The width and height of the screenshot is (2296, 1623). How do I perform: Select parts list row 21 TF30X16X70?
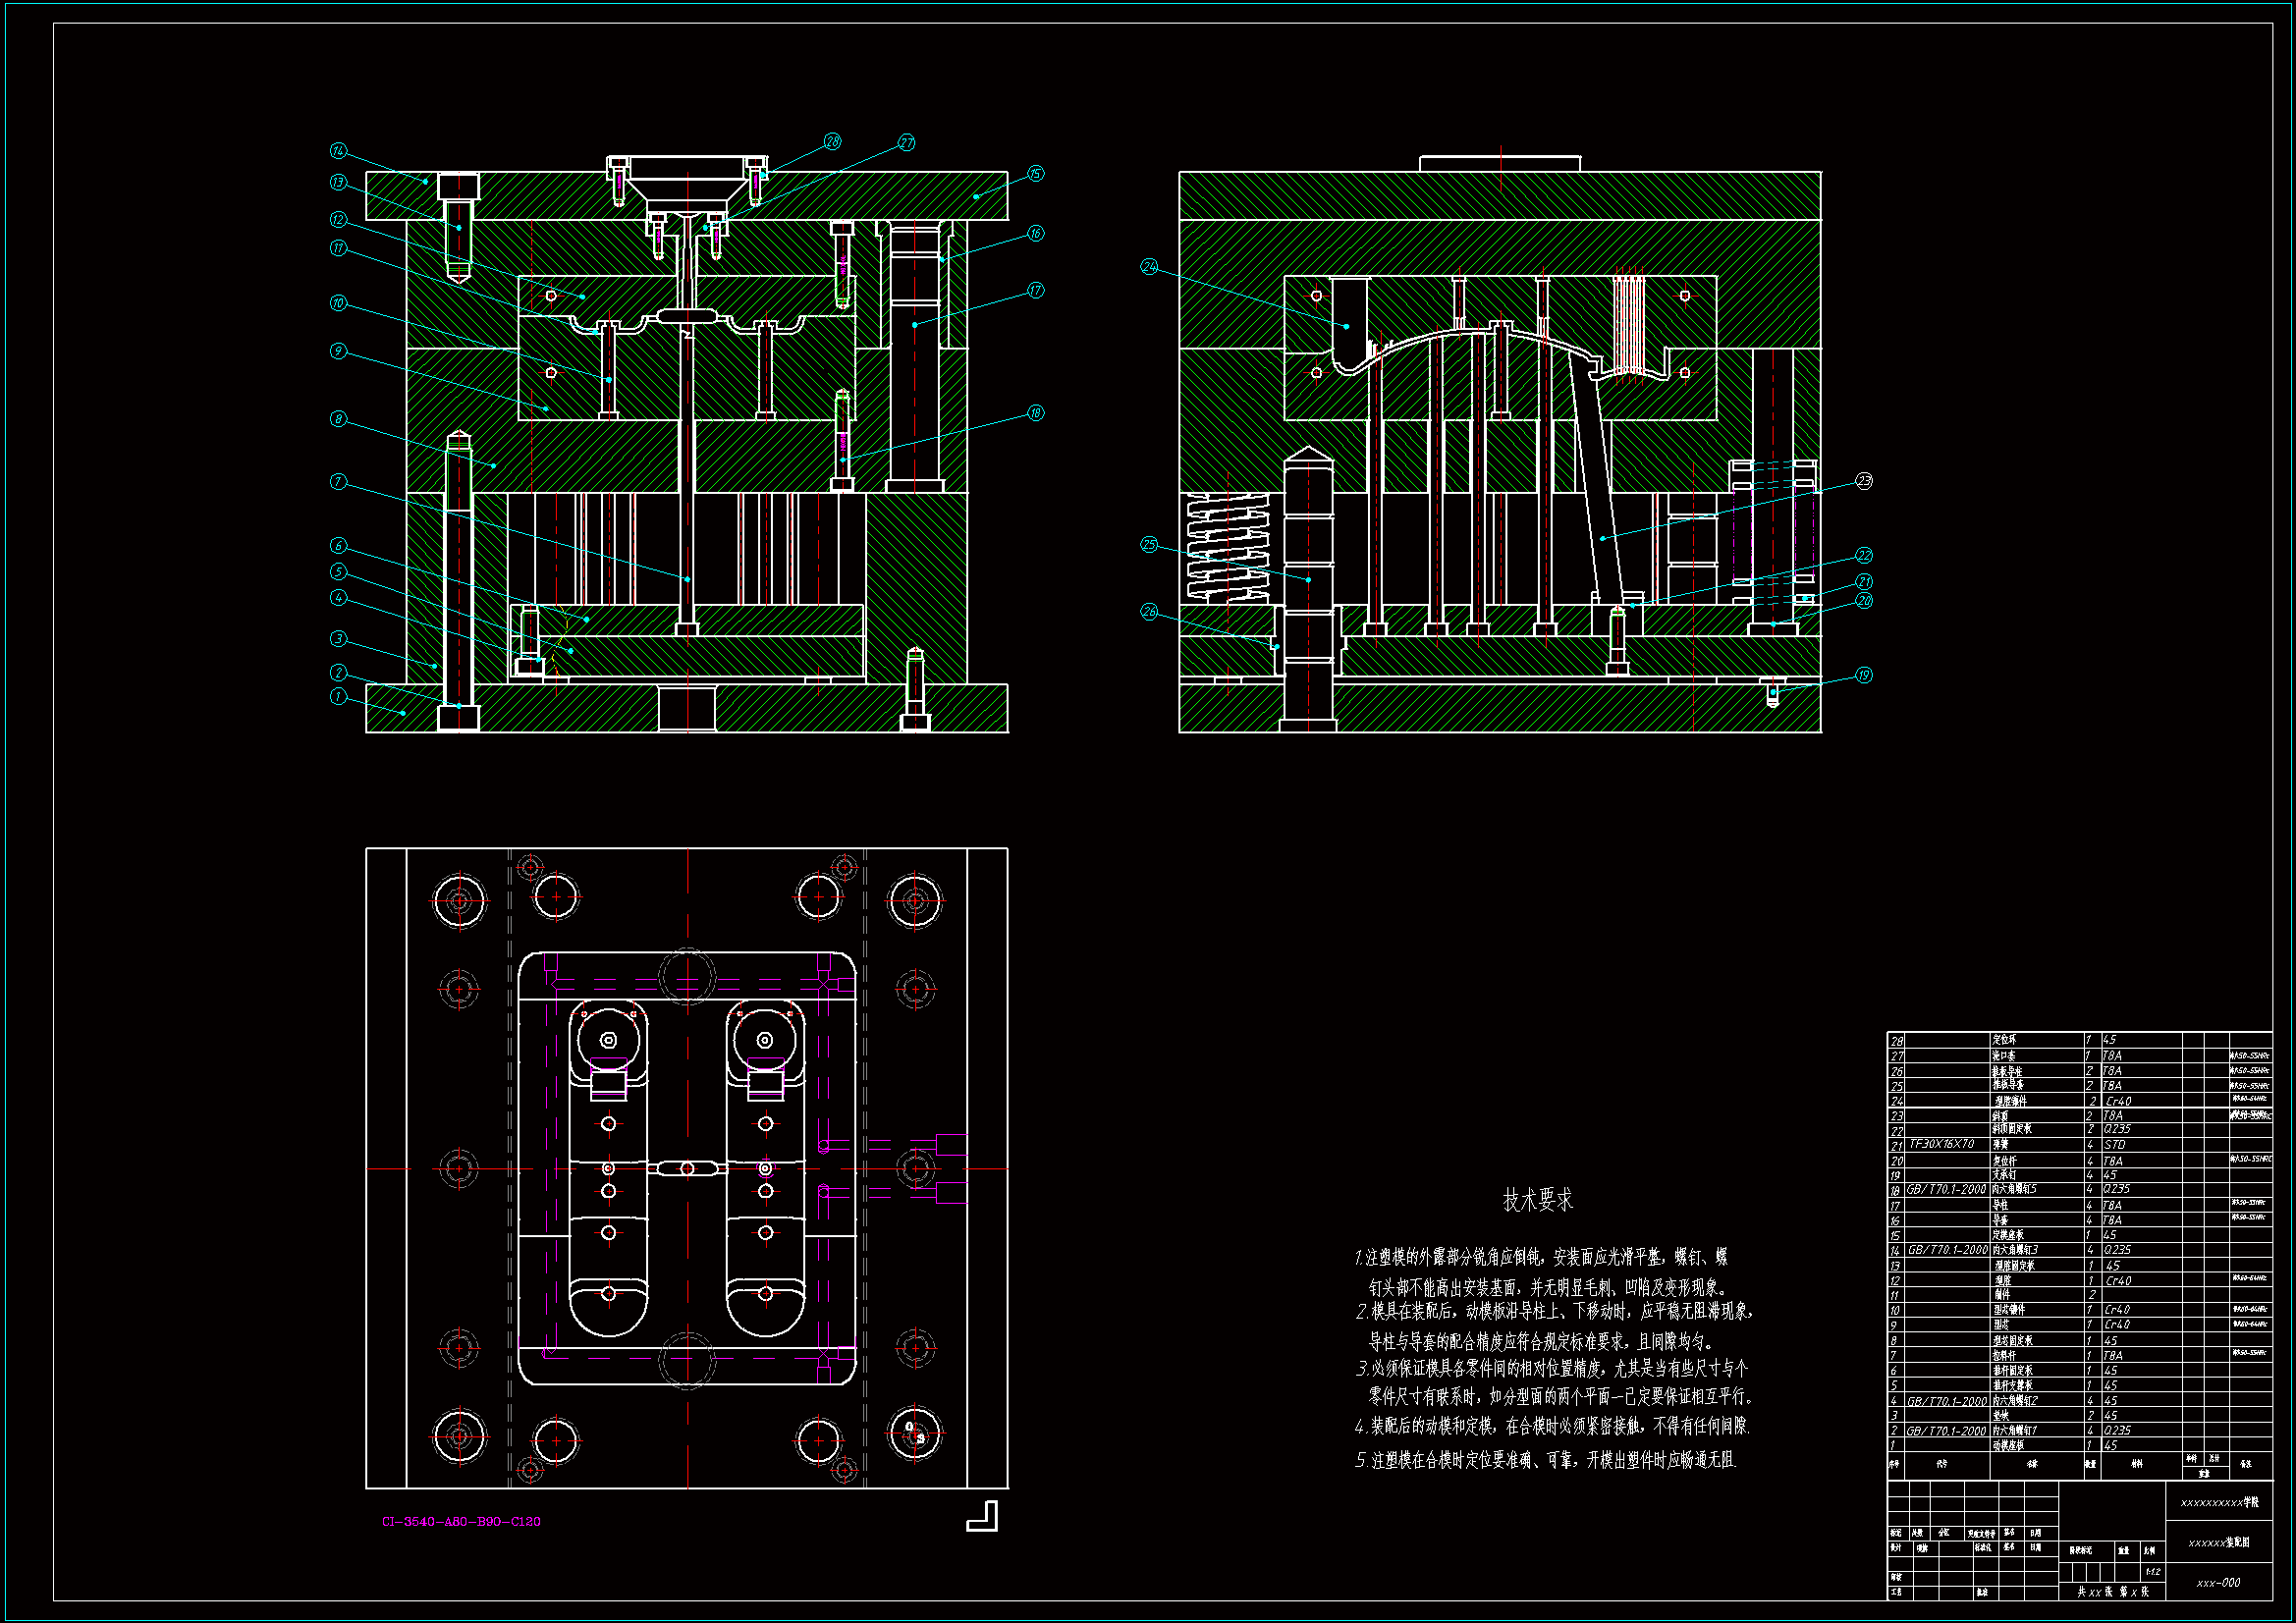1941,1144
